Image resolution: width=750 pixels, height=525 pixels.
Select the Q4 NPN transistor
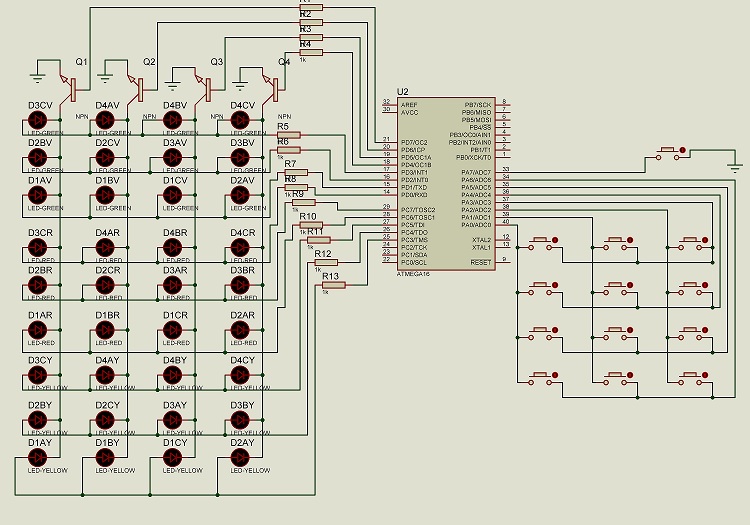point(271,88)
